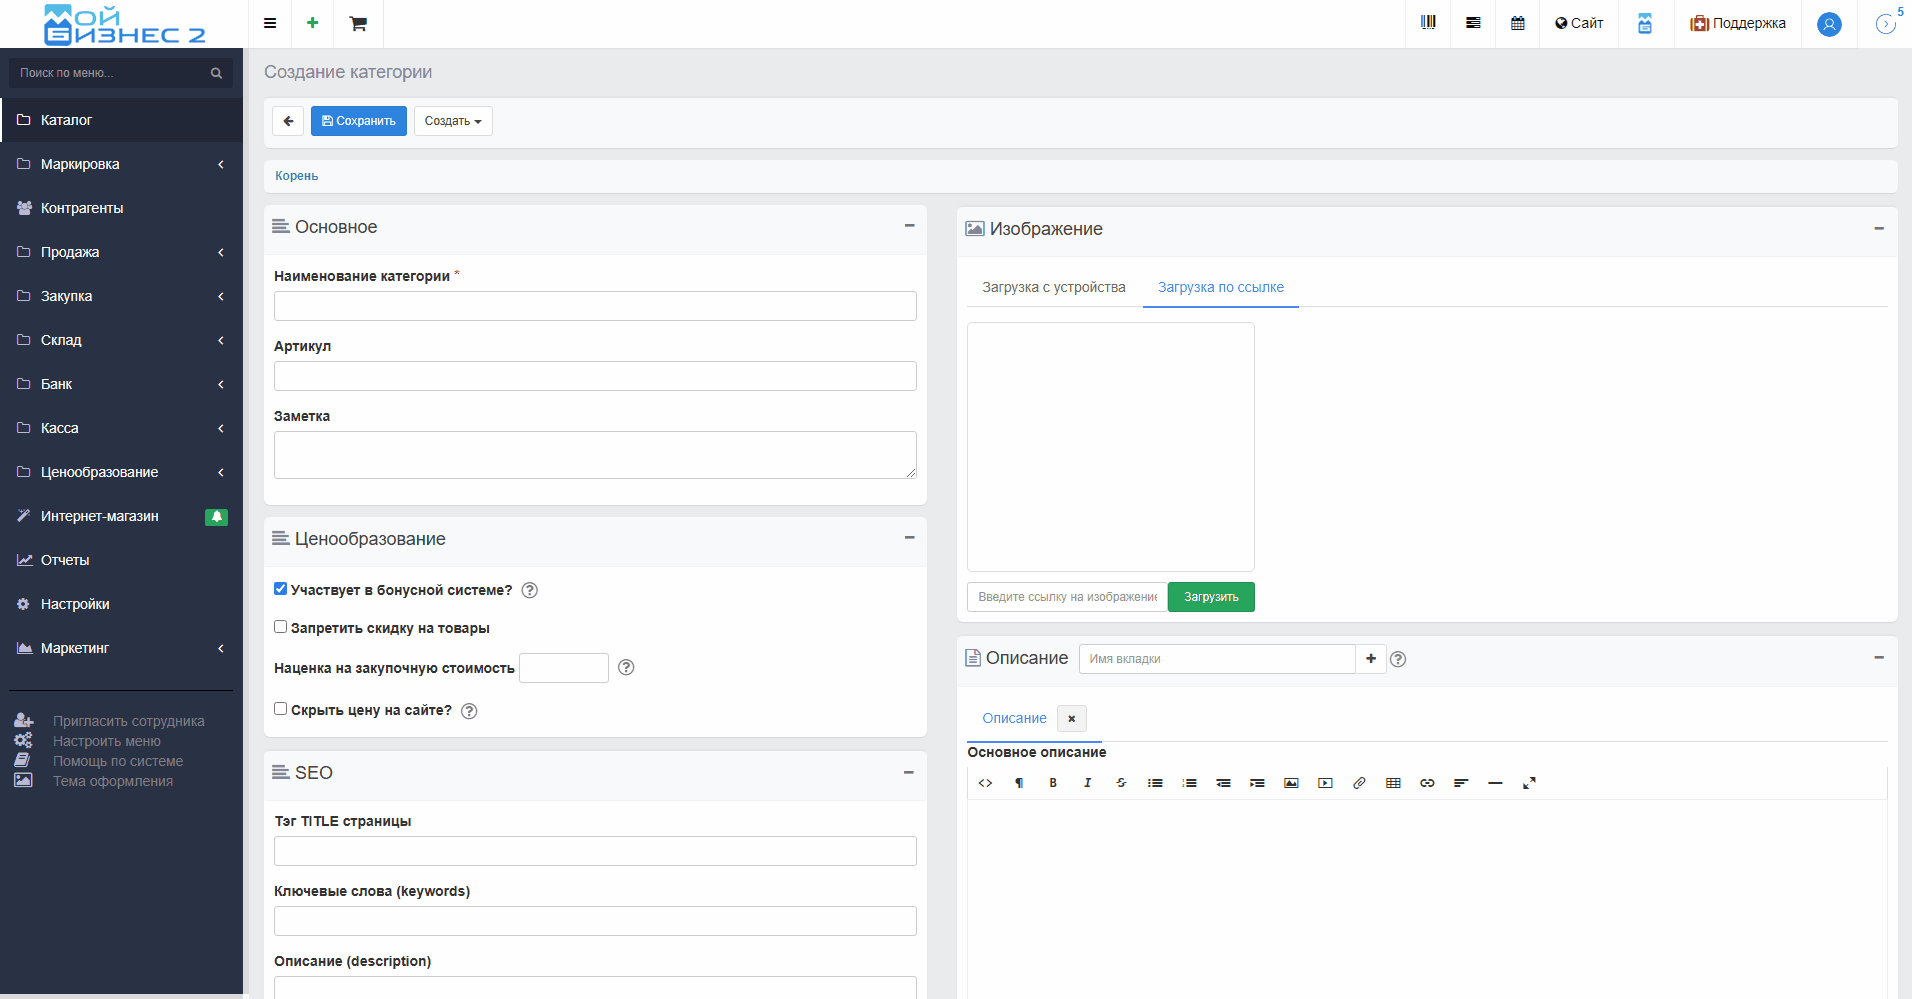Show help for 'Наценка на закупочную стоимость'
The height and width of the screenshot is (999, 1912).
tap(626, 667)
